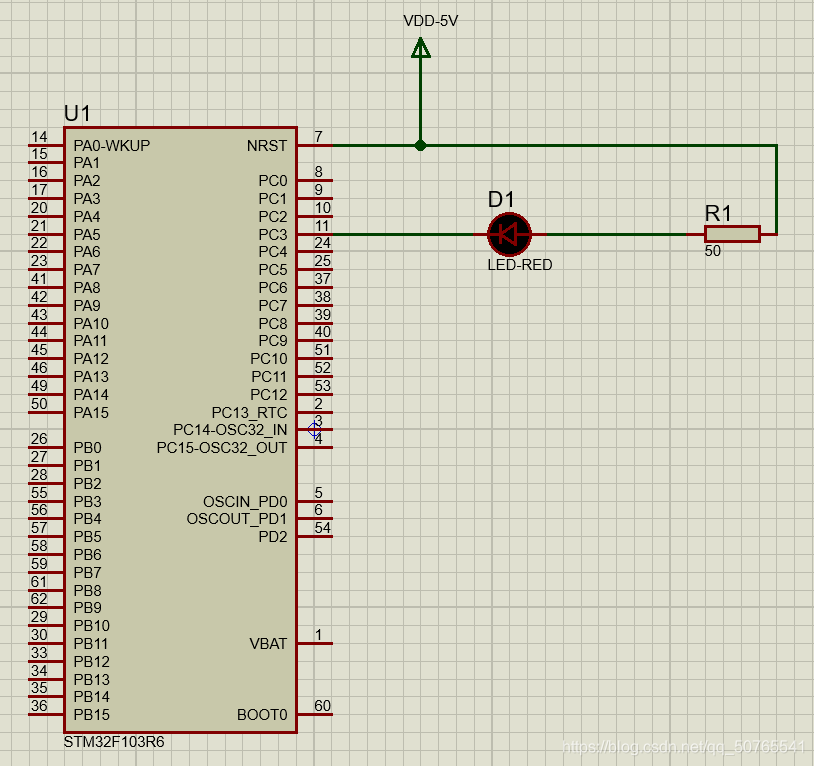The image size is (814, 766).
Task: Click the PC13_RTC pin name
Action: point(249,413)
